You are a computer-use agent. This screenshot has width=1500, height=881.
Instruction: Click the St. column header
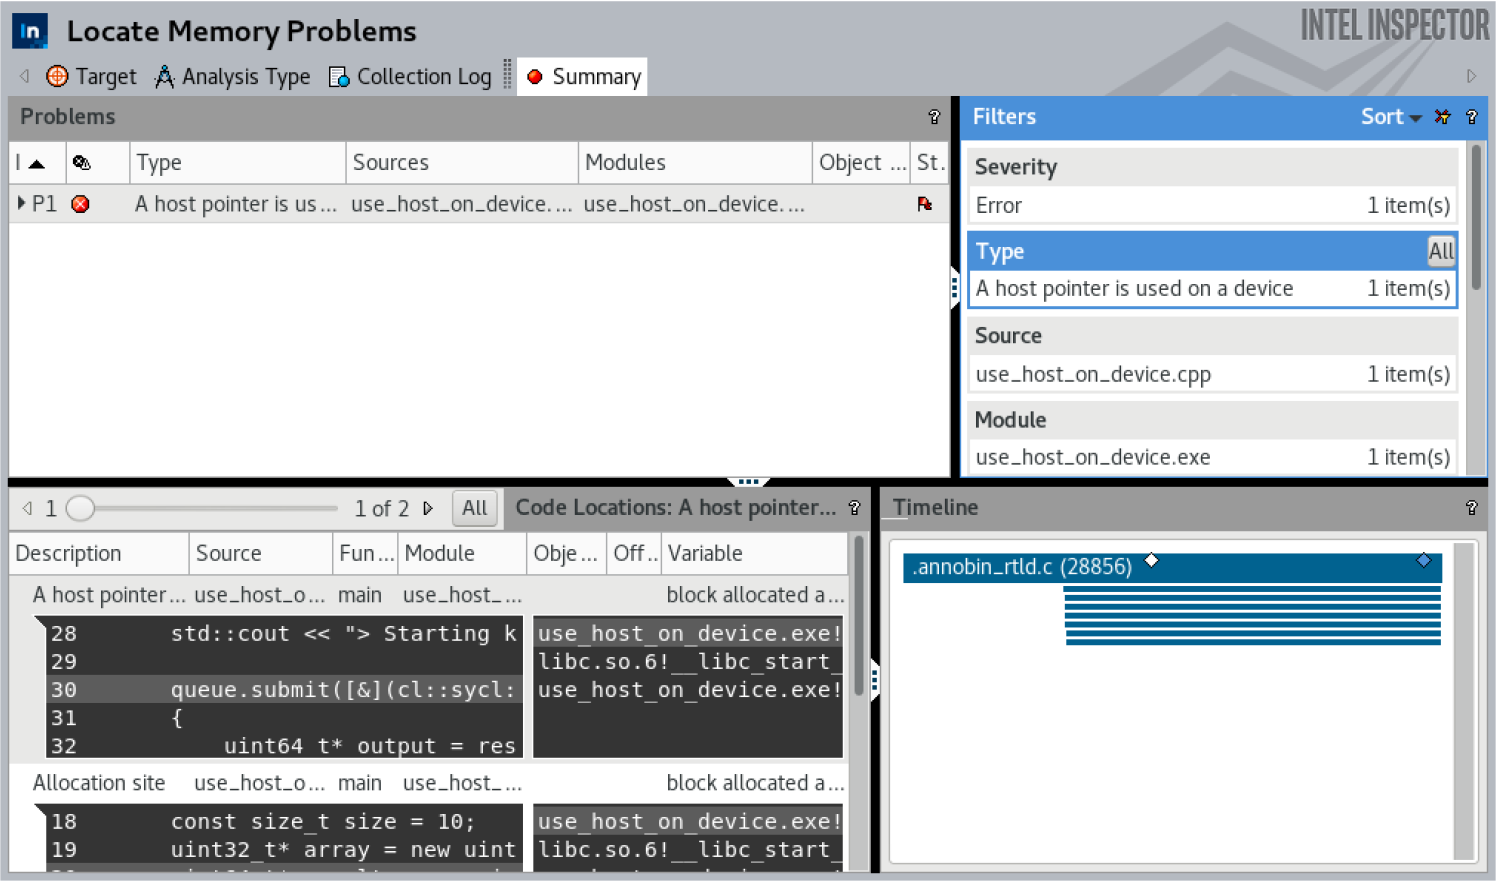coord(929,162)
